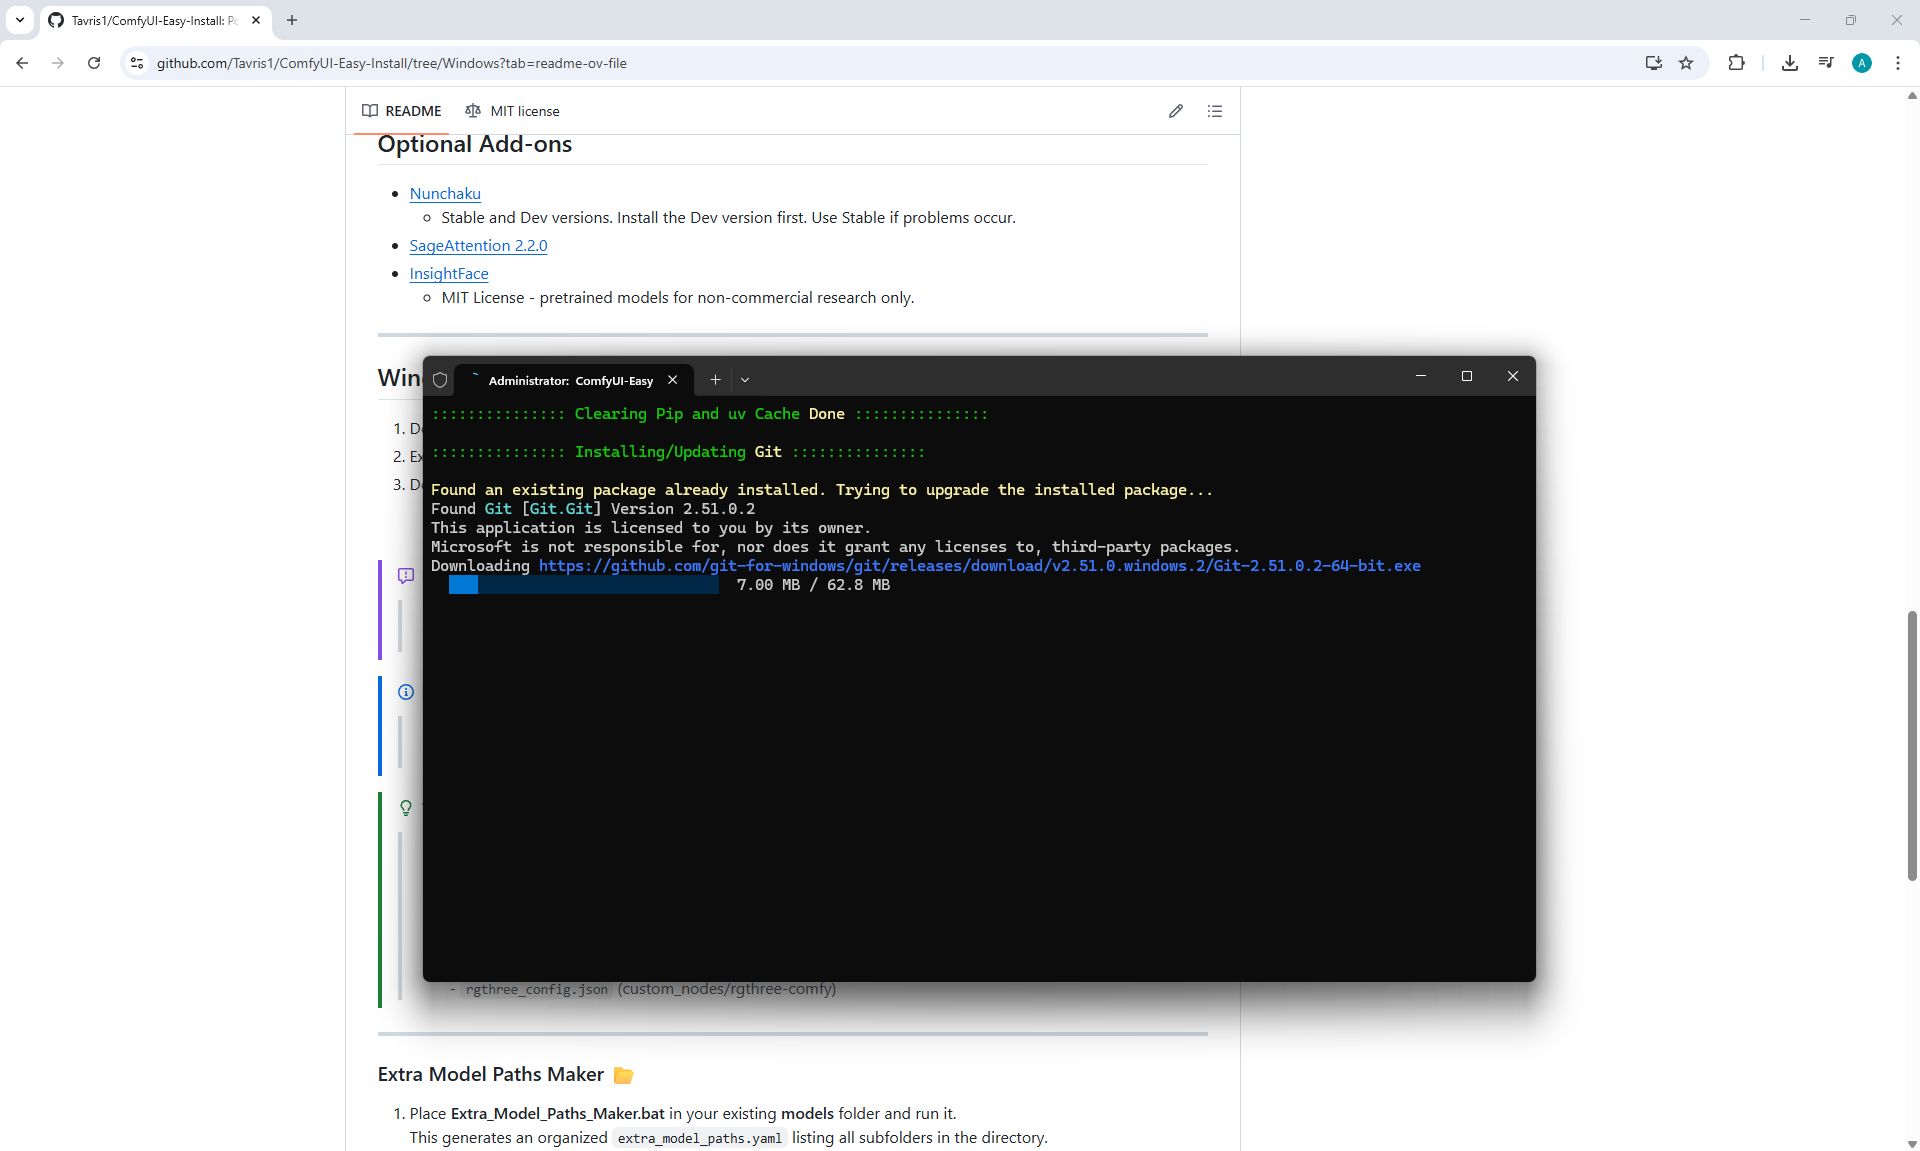Screen dimensions: 1920x1151
Task: Click the site information icon in address bar
Action: (x=137, y=63)
